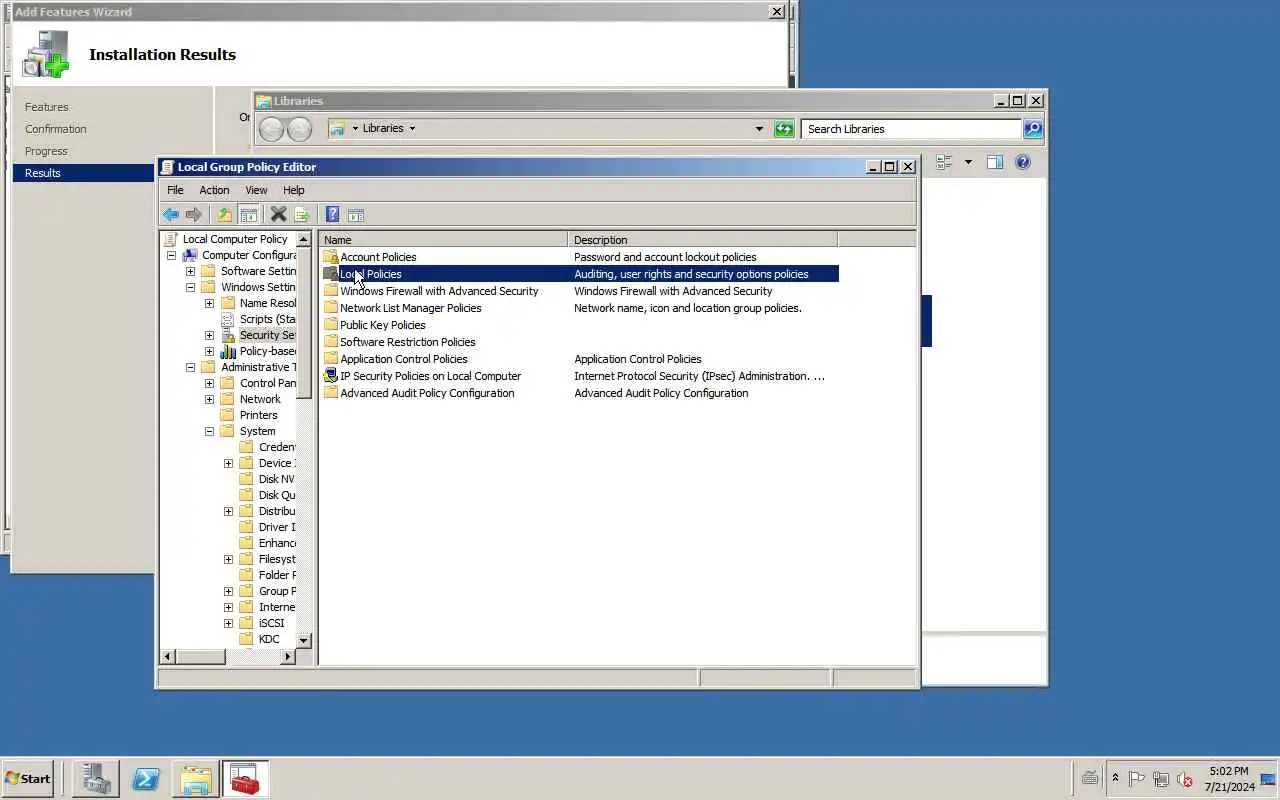Click the Show/Hide Action Pane toolbar icon
The height and width of the screenshot is (800, 1280).
(356, 215)
